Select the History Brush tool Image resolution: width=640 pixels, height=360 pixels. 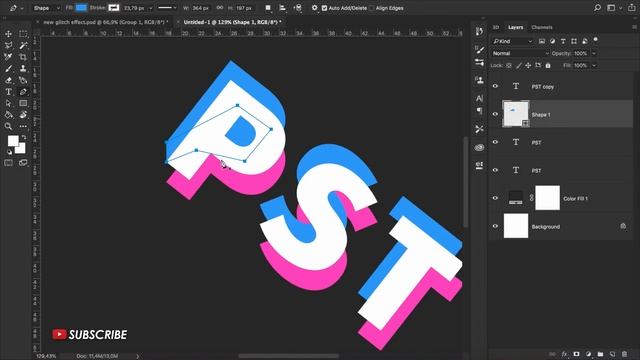23,80
